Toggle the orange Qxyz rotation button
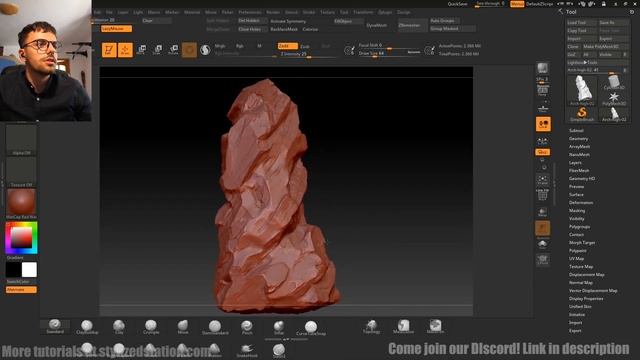Screen dimensions: 640x360 coord(543,152)
